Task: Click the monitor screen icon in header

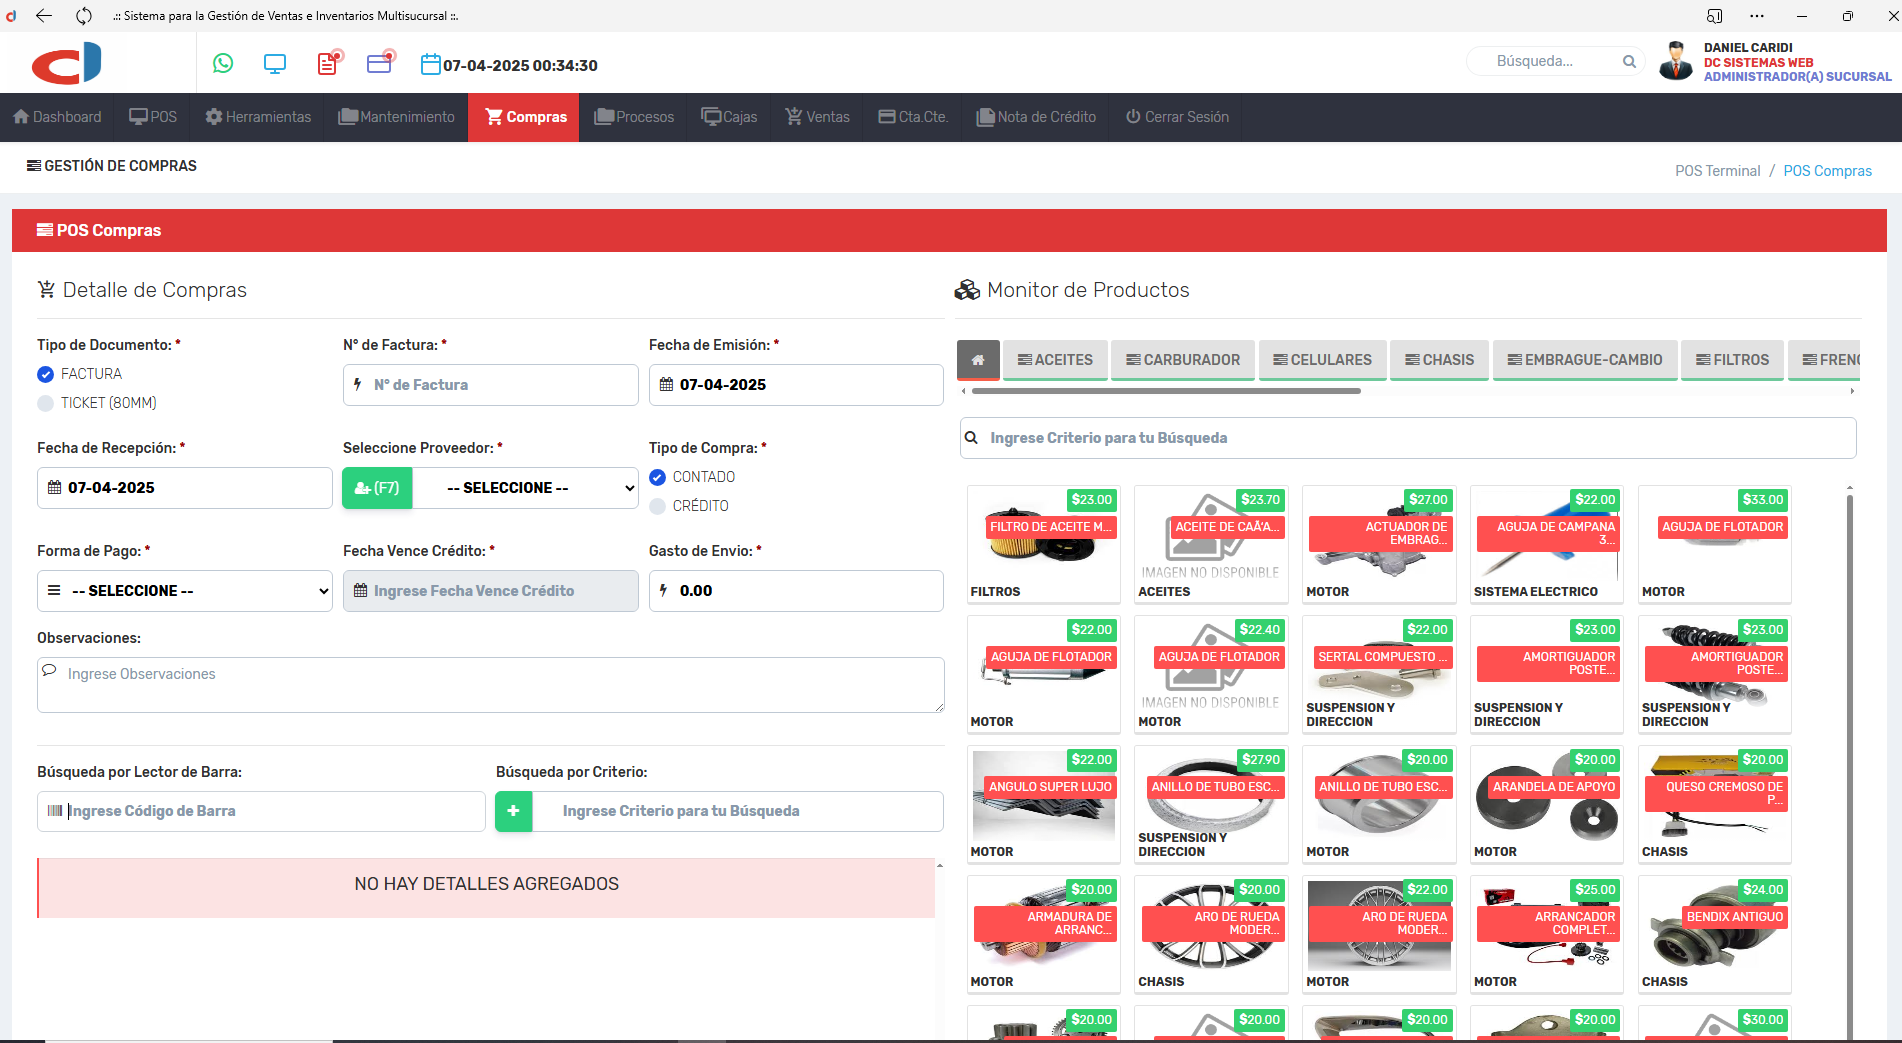Action: (x=275, y=64)
